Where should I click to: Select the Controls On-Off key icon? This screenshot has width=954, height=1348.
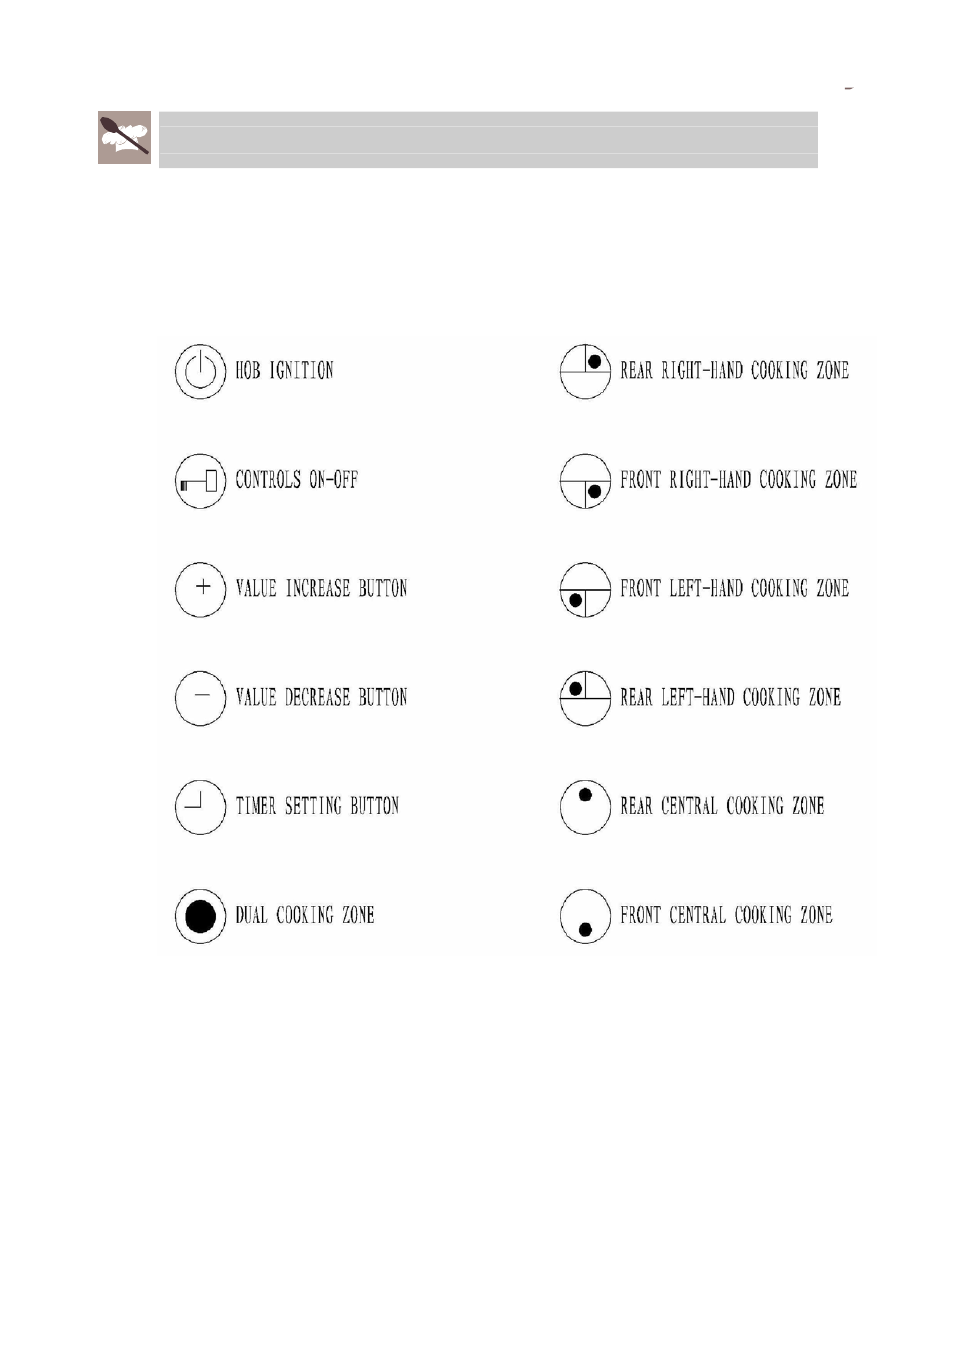click(x=200, y=481)
